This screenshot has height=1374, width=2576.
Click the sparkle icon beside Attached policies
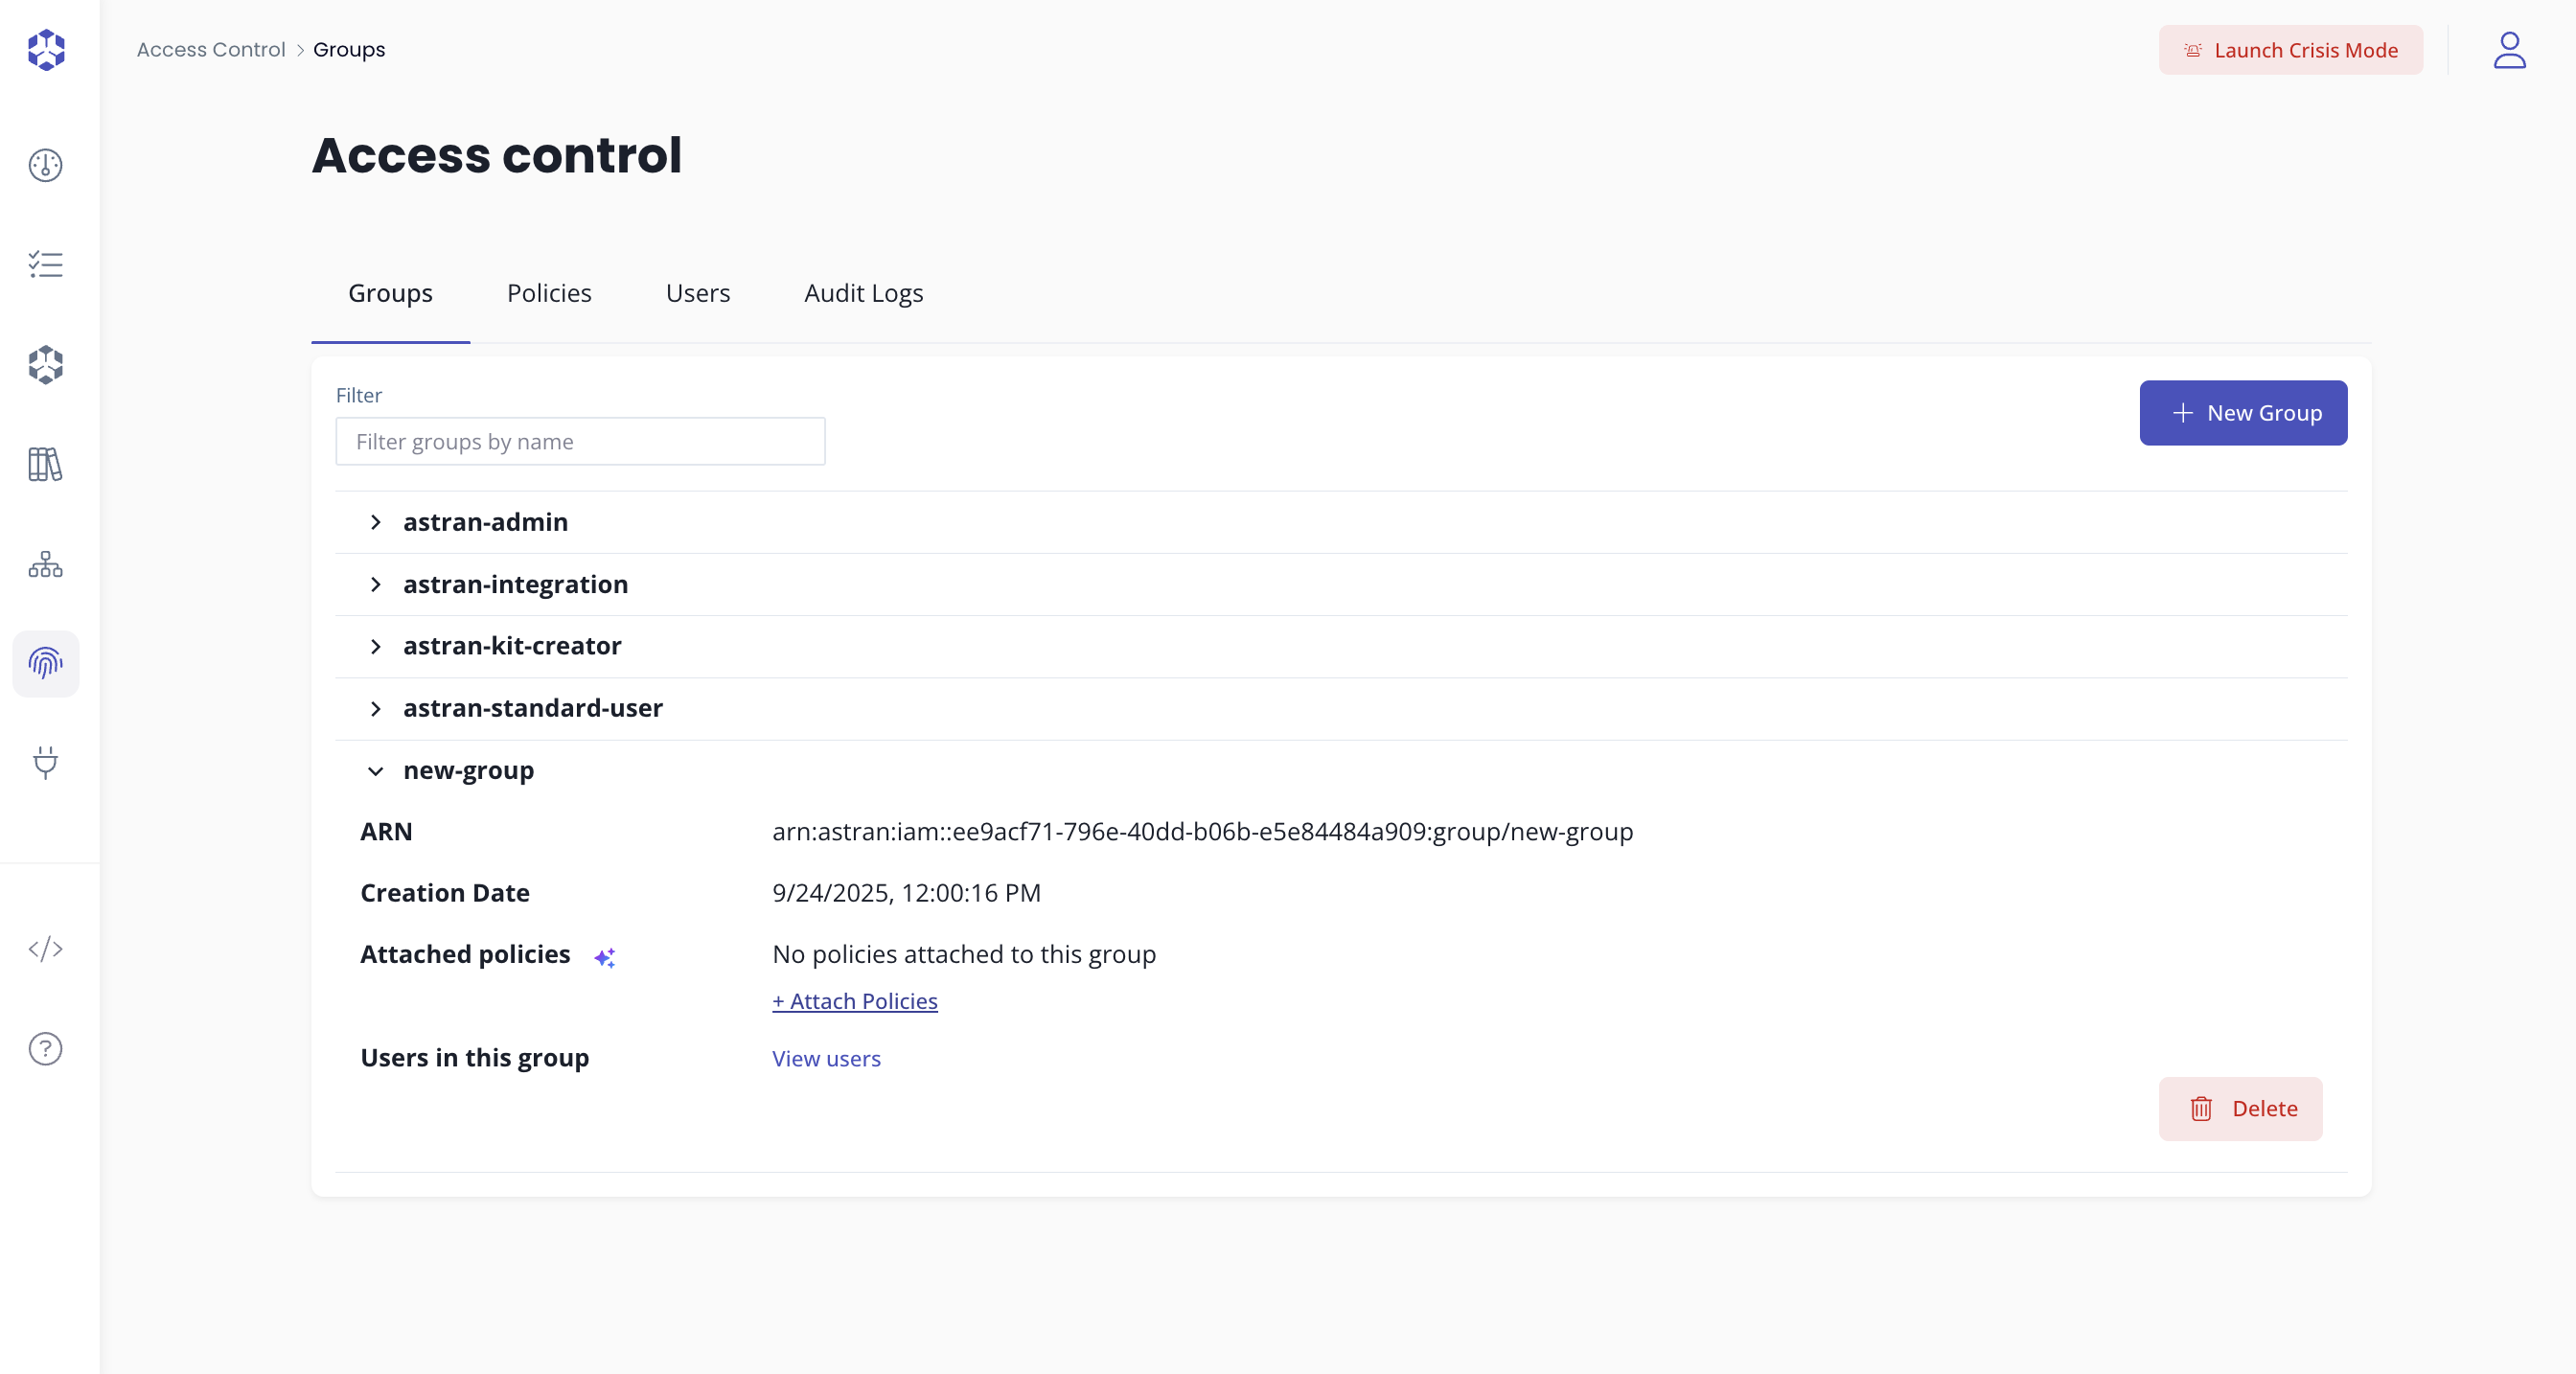(x=605, y=957)
